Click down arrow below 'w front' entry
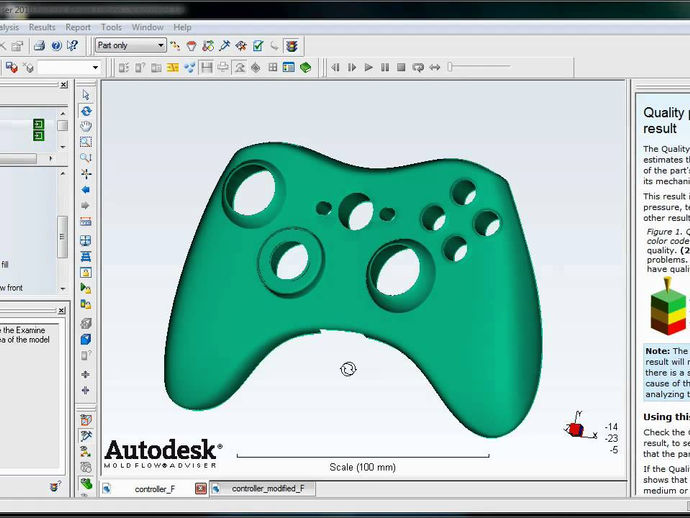Image resolution: width=690 pixels, height=518 pixels. 62,288
